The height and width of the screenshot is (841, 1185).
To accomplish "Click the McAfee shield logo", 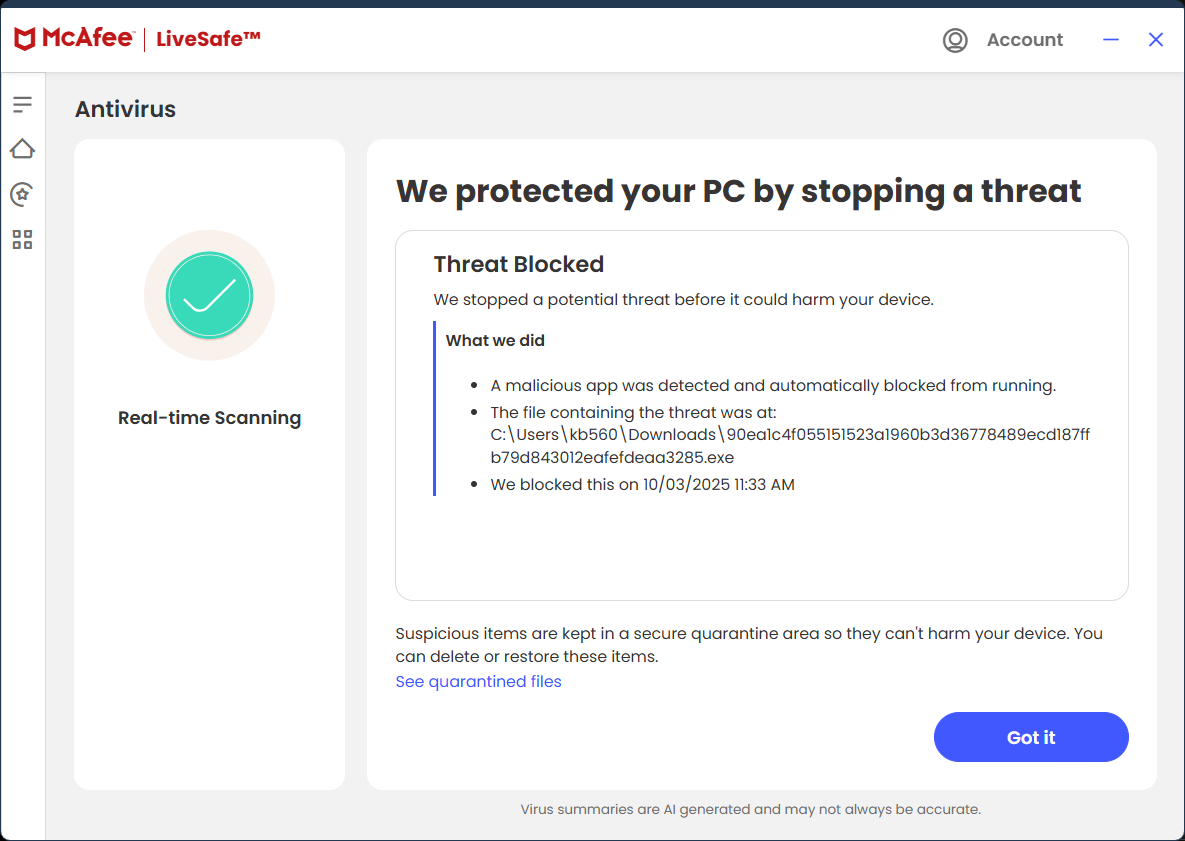I will coord(26,40).
